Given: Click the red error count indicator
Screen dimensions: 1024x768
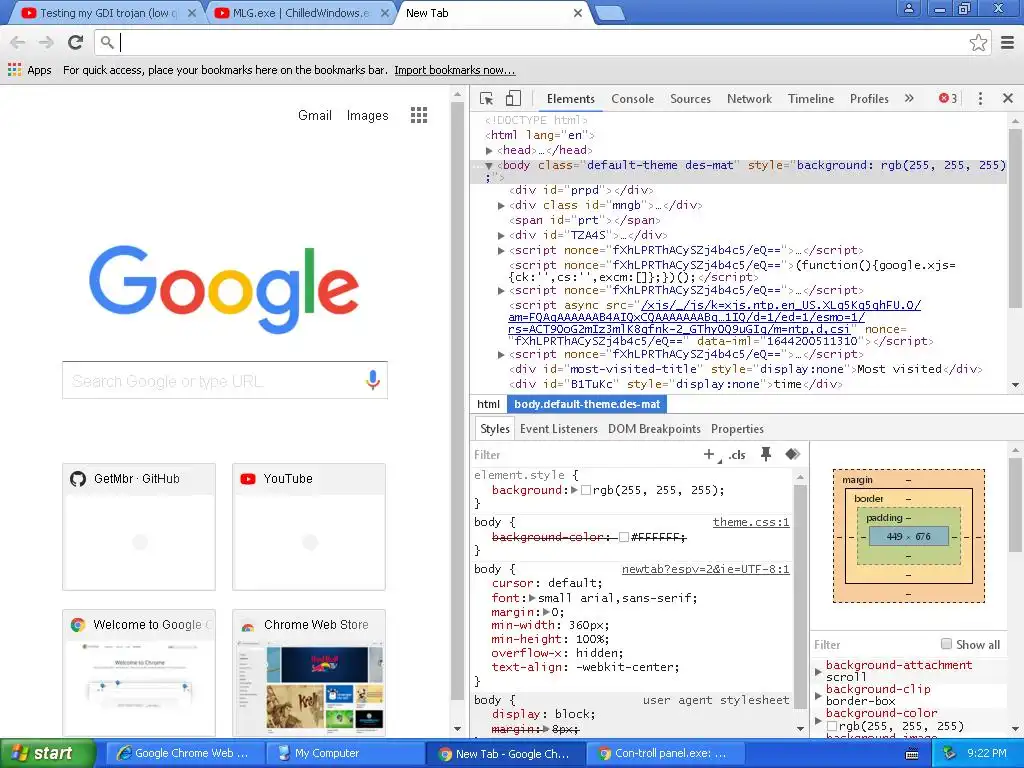Looking at the screenshot, I should [x=948, y=99].
